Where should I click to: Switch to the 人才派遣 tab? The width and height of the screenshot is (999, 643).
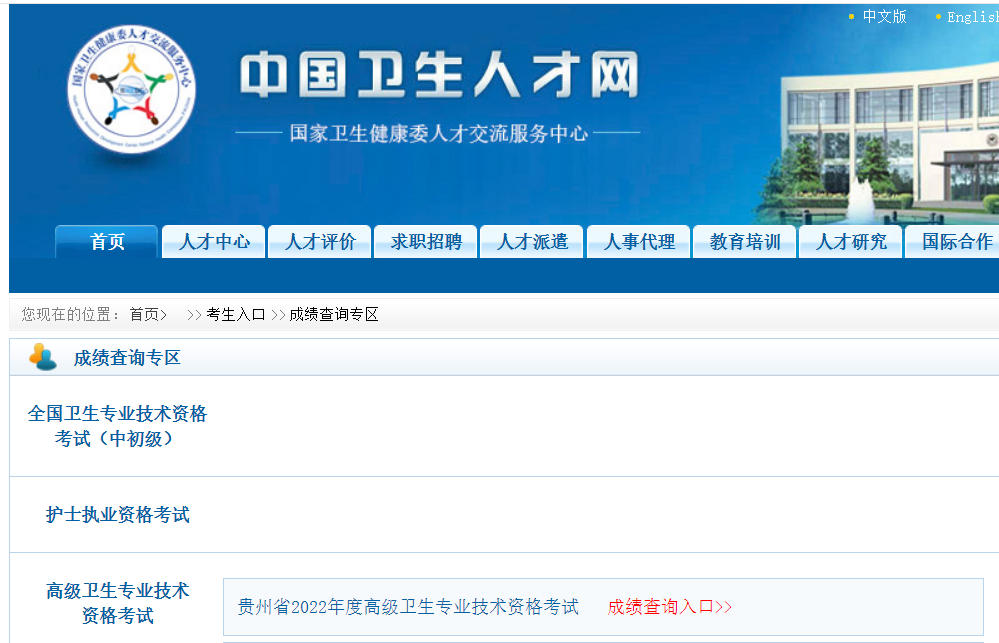(x=532, y=242)
